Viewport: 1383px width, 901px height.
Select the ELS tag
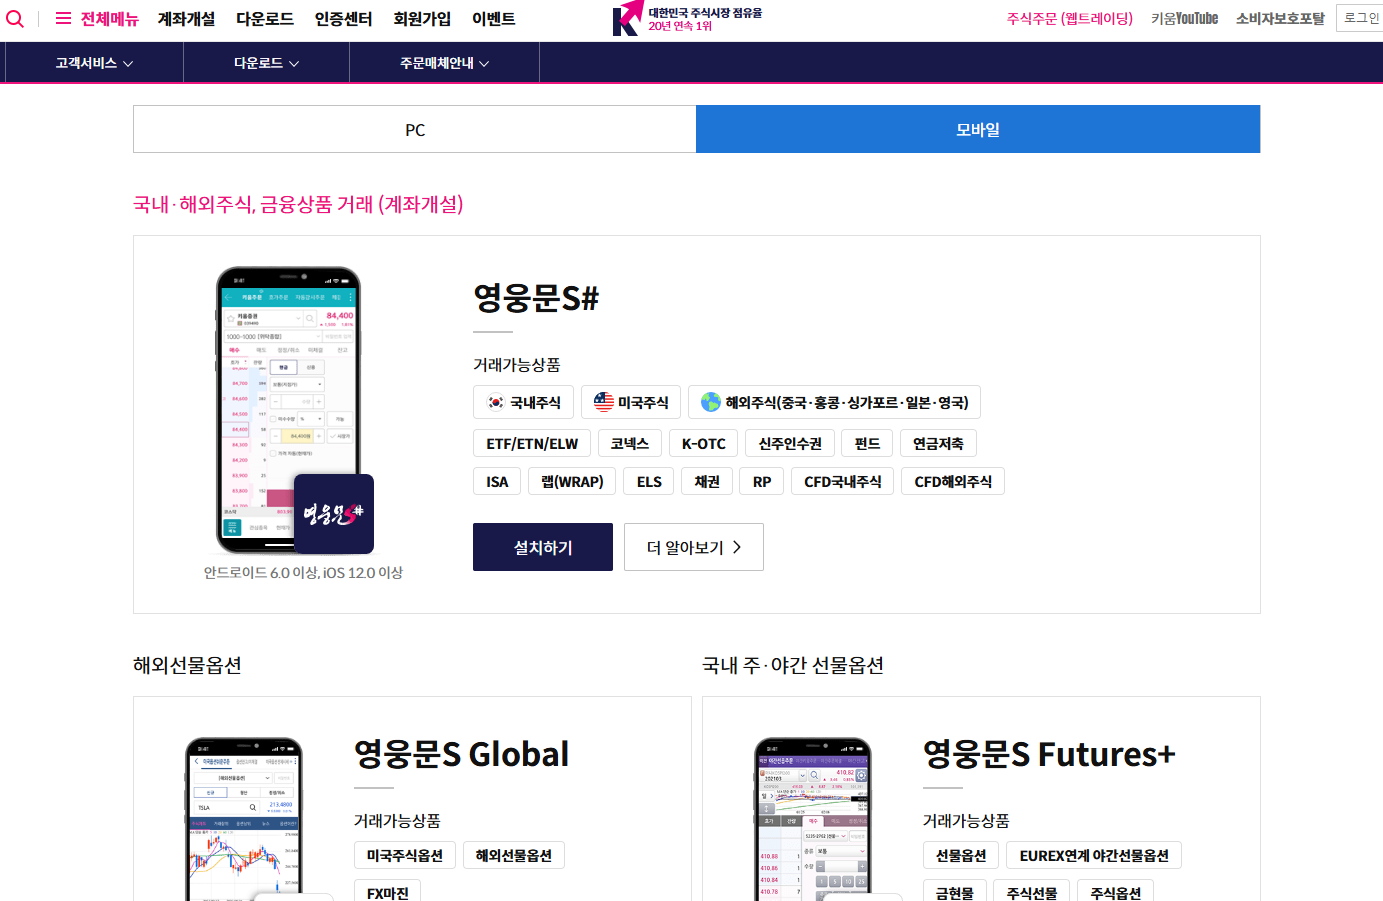coord(649,481)
